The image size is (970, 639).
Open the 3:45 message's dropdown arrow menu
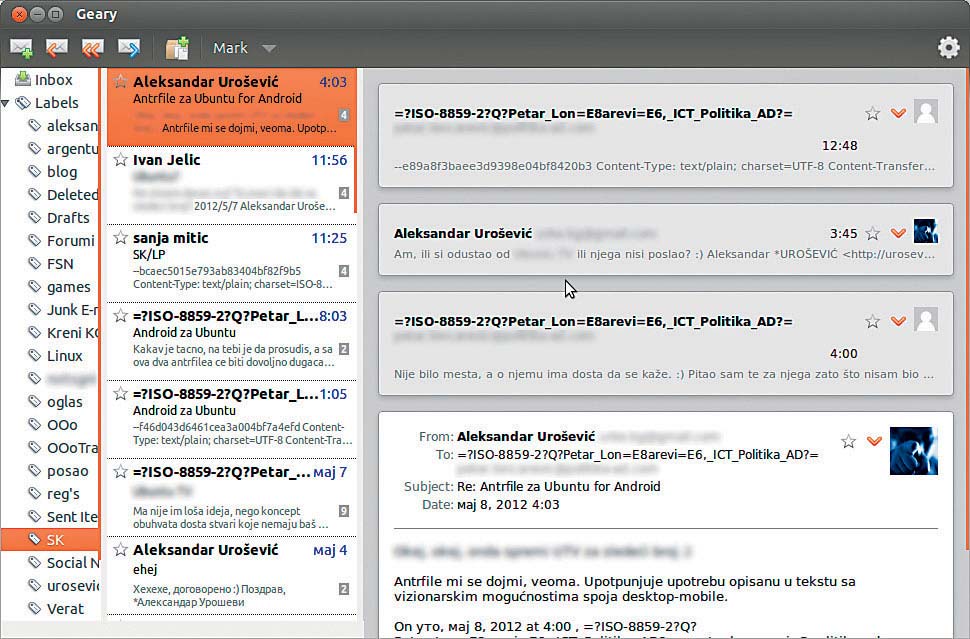pyautogui.click(x=898, y=233)
